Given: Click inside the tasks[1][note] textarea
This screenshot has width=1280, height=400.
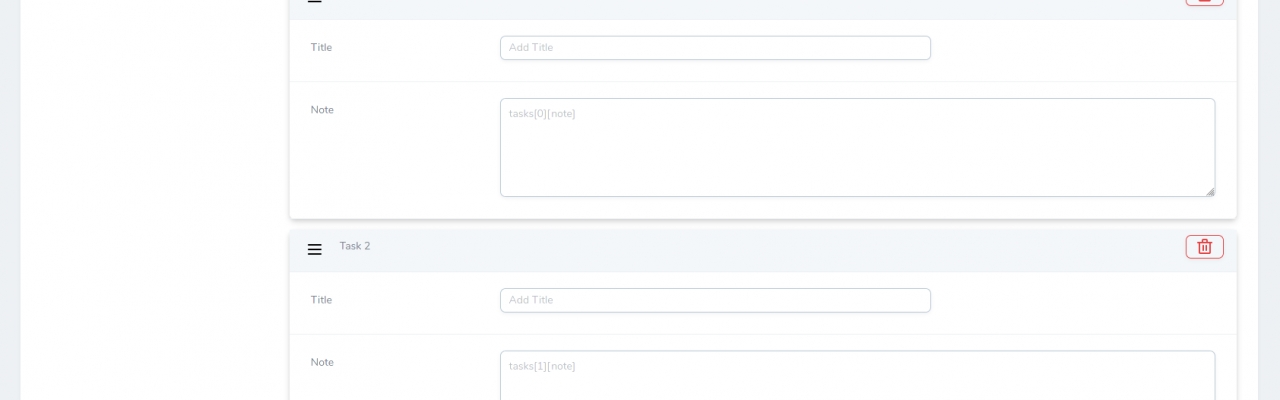Looking at the screenshot, I should click(x=857, y=382).
